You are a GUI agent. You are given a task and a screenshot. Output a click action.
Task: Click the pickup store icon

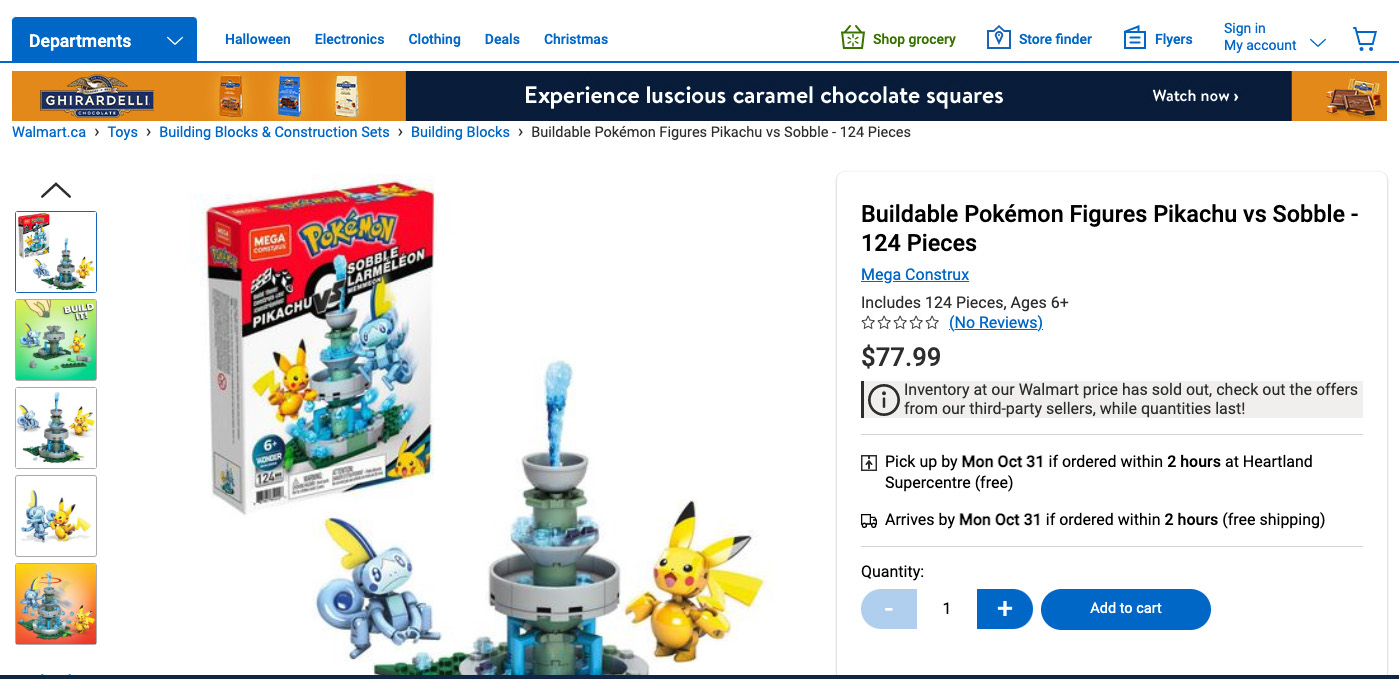(x=869, y=463)
